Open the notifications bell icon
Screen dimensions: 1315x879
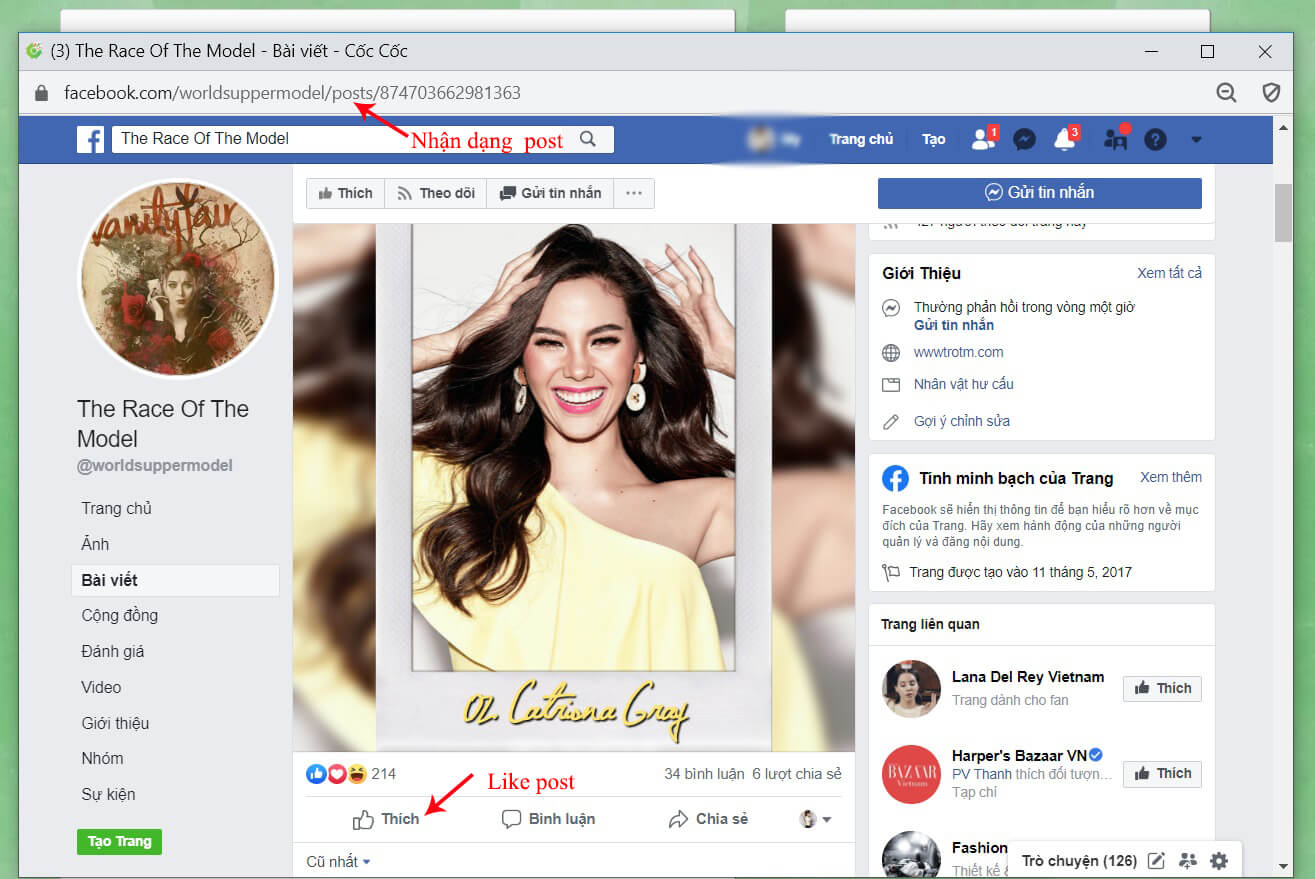(1063, 139)
